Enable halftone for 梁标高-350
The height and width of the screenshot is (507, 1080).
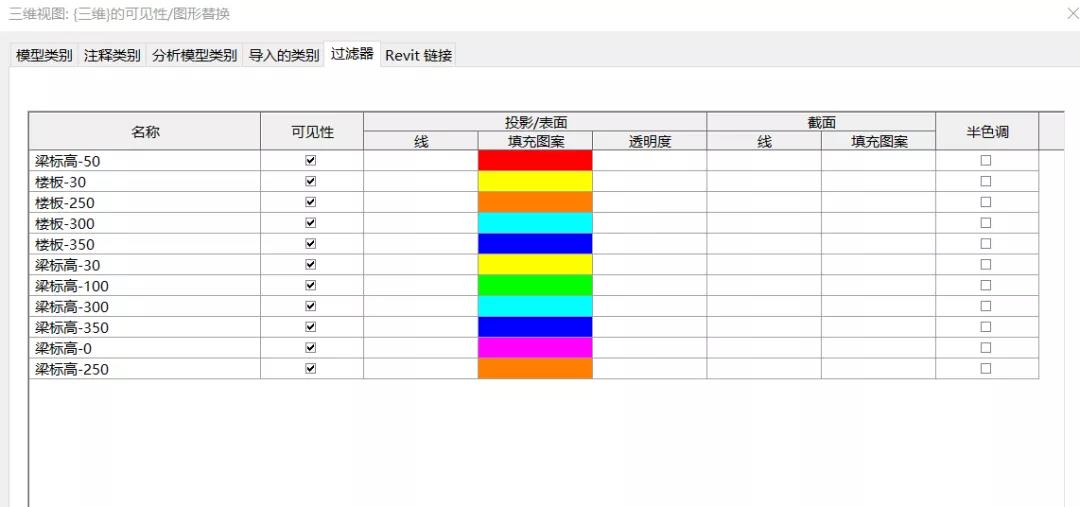pyautogui.click(x=986, y=327)
